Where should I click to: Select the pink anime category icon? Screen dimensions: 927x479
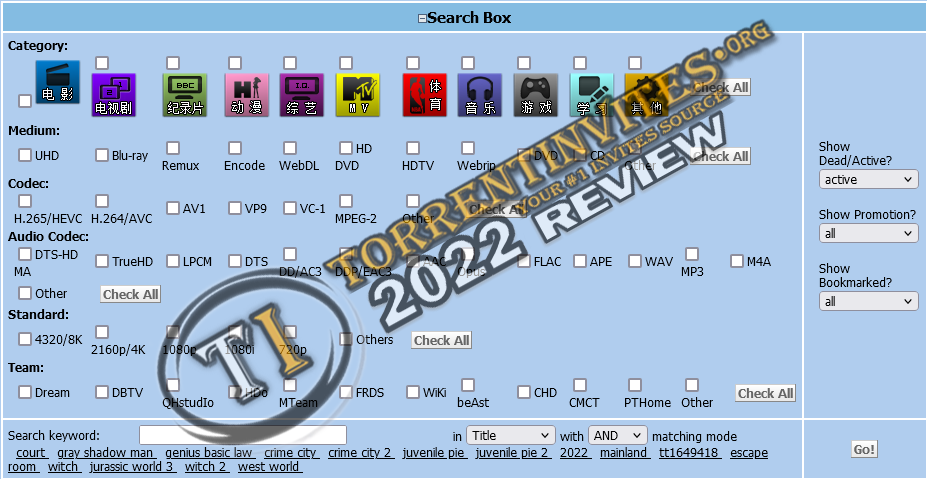246,95
